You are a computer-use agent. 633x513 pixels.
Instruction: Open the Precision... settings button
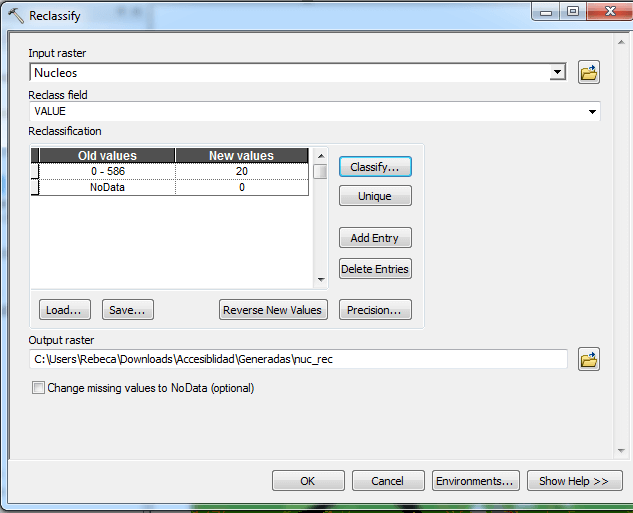[x=375, y=310]
